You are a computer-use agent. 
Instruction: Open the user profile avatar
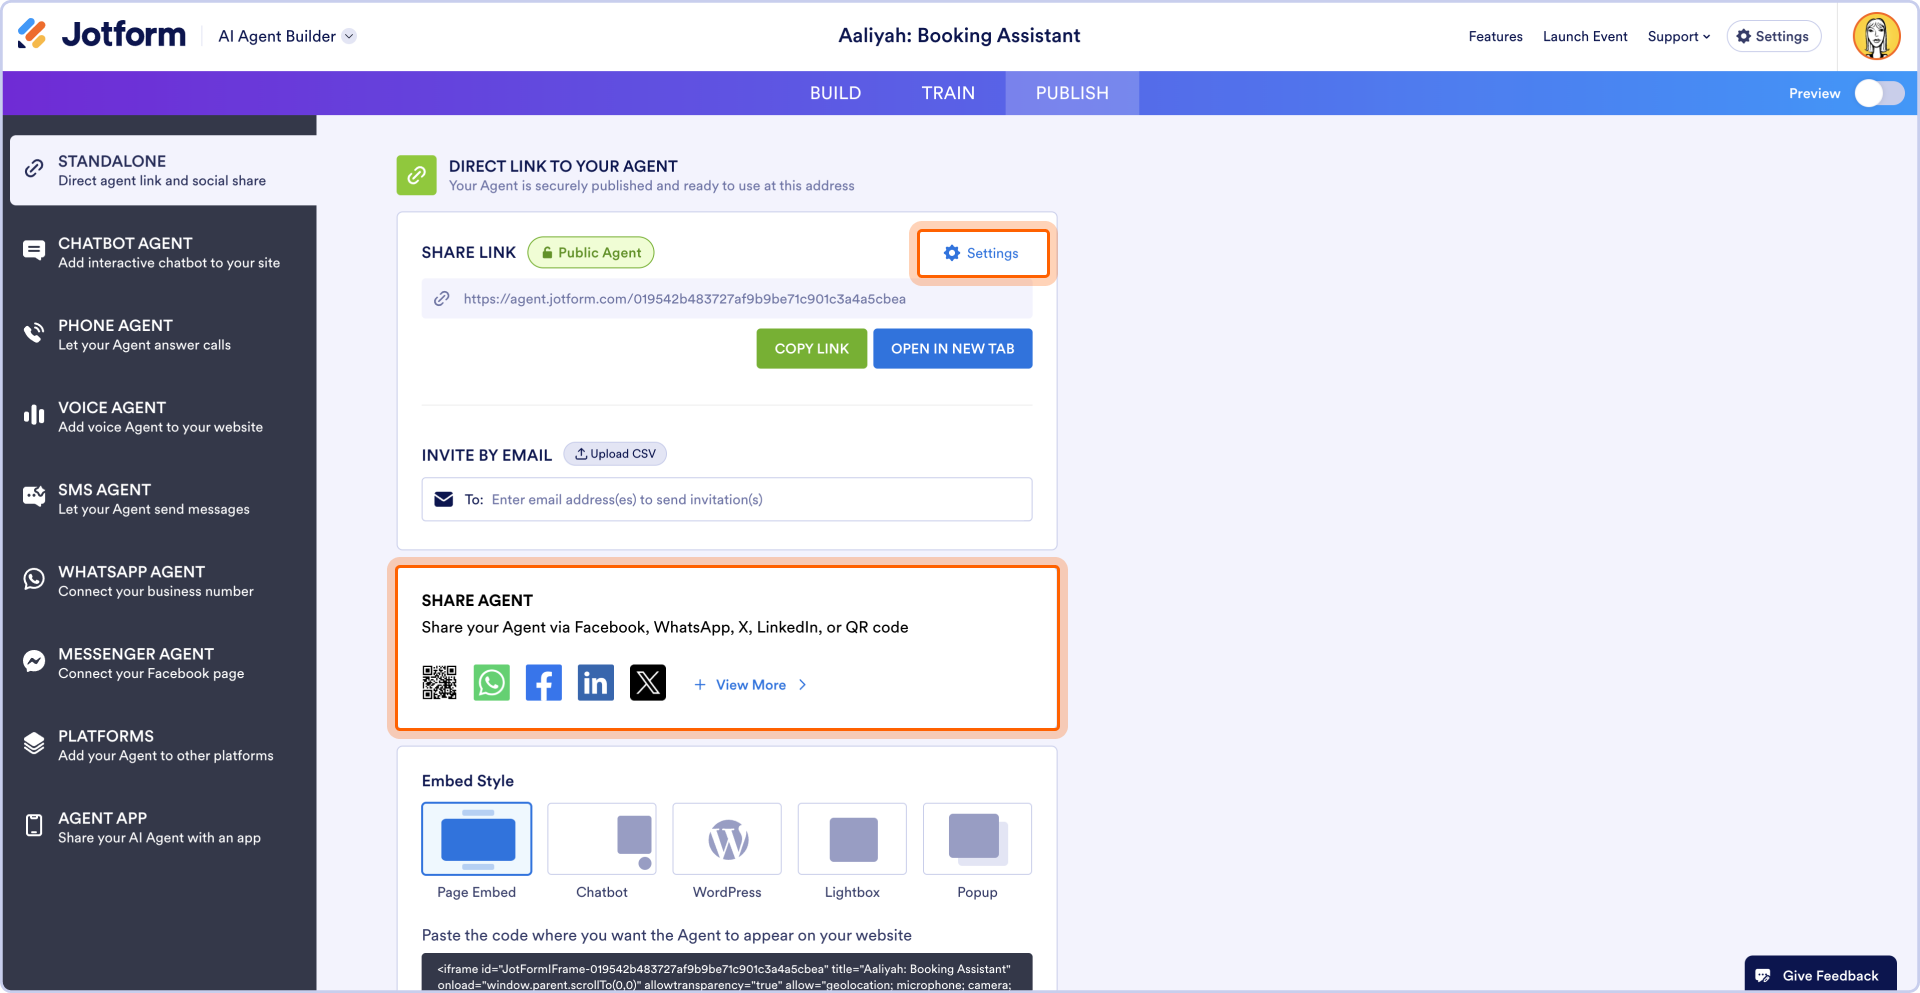pyautogui.click(x=1876, y=36)
